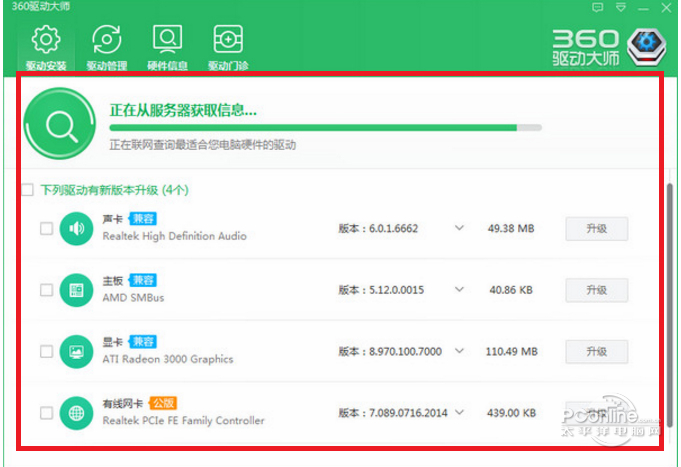Tick the AMD SMBus checkbox

(x=46, y=290)
